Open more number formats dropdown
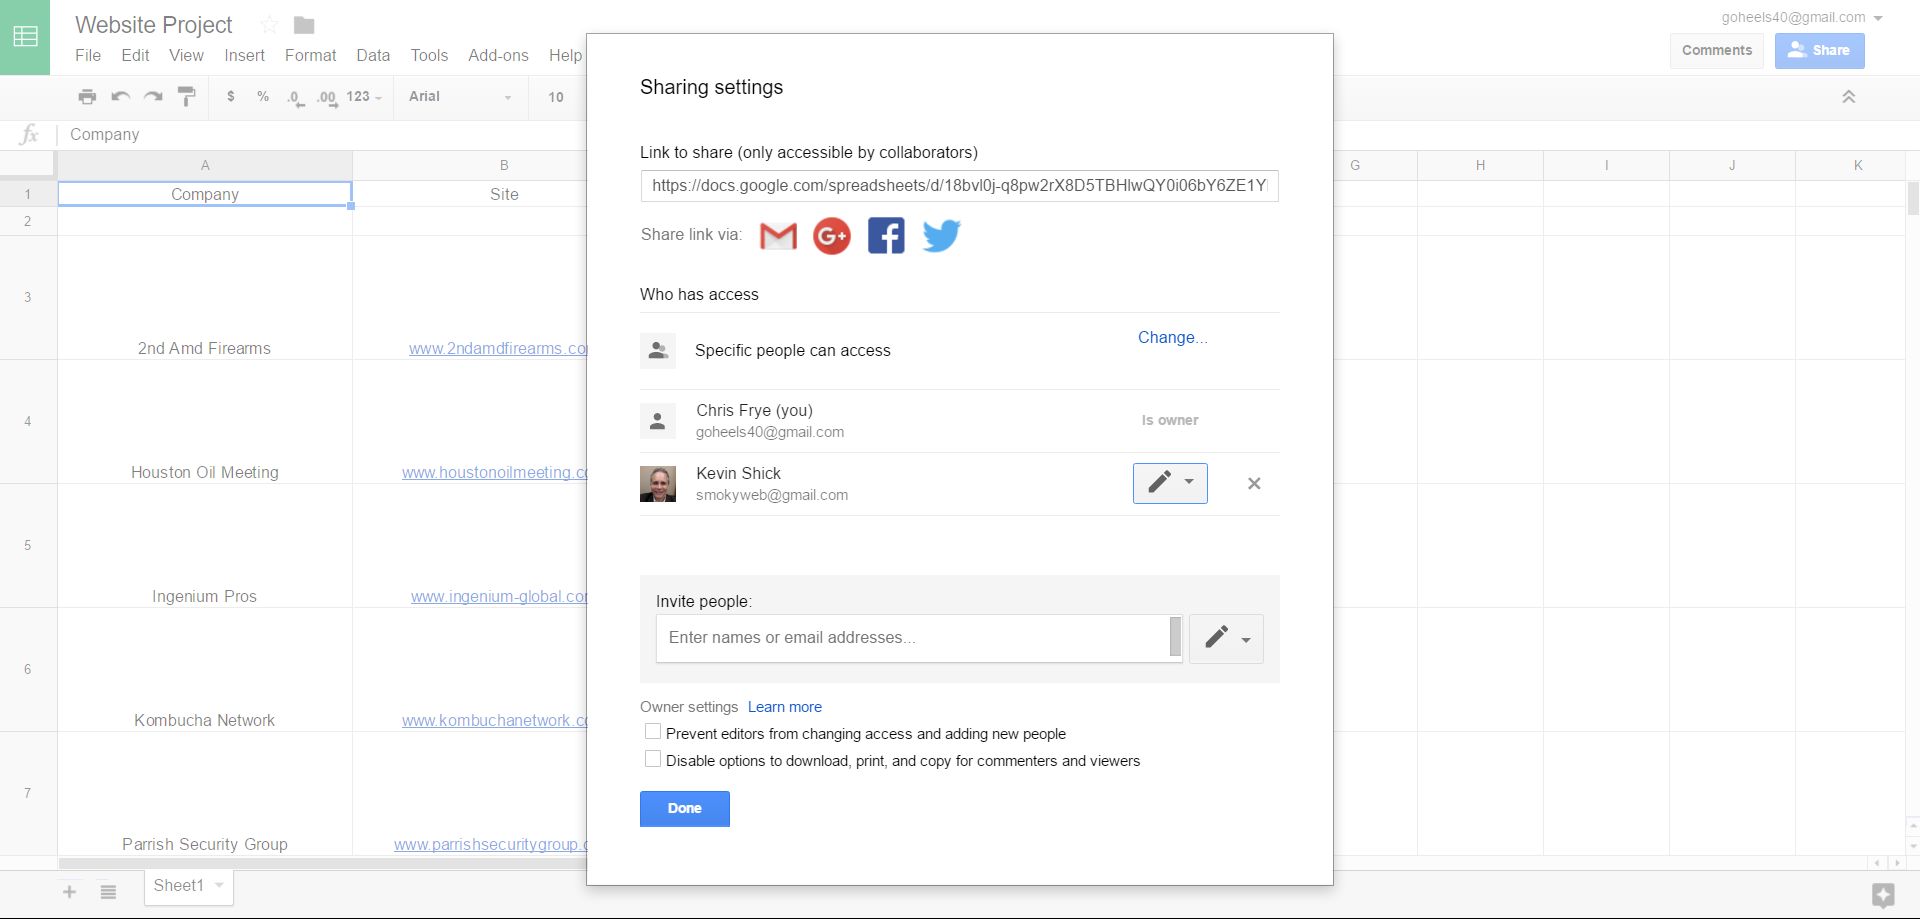The width and height of the screenshot is (1920, 919). point(364,97)
